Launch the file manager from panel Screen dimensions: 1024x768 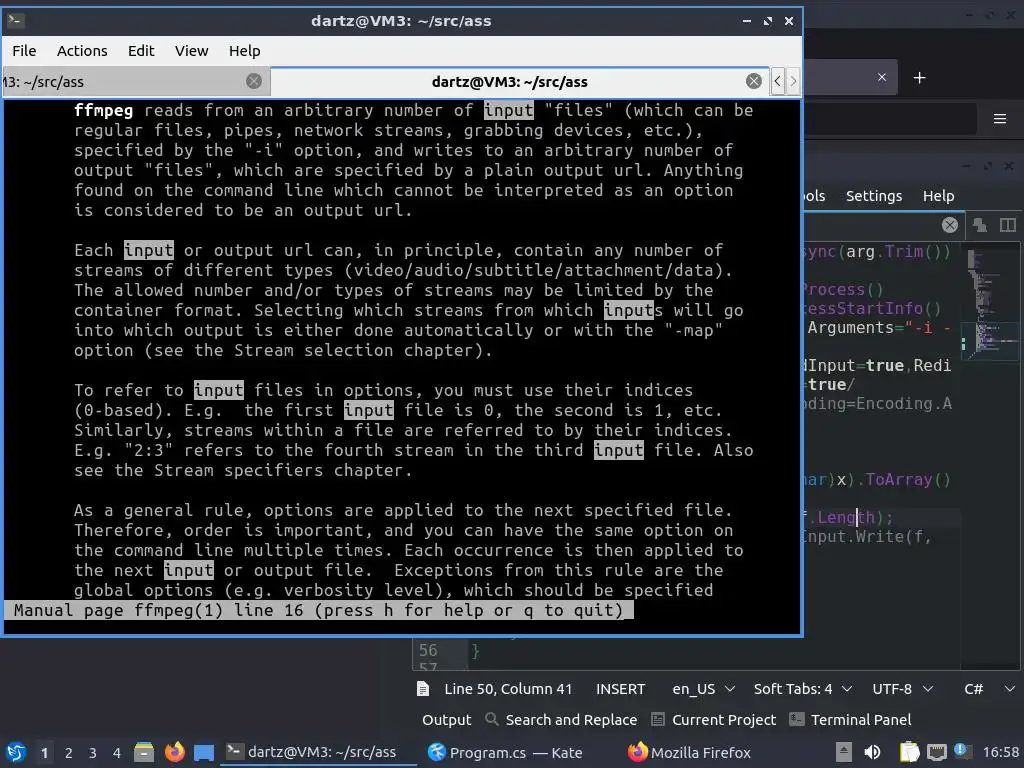pyautogui.click(x=144, y=752)
